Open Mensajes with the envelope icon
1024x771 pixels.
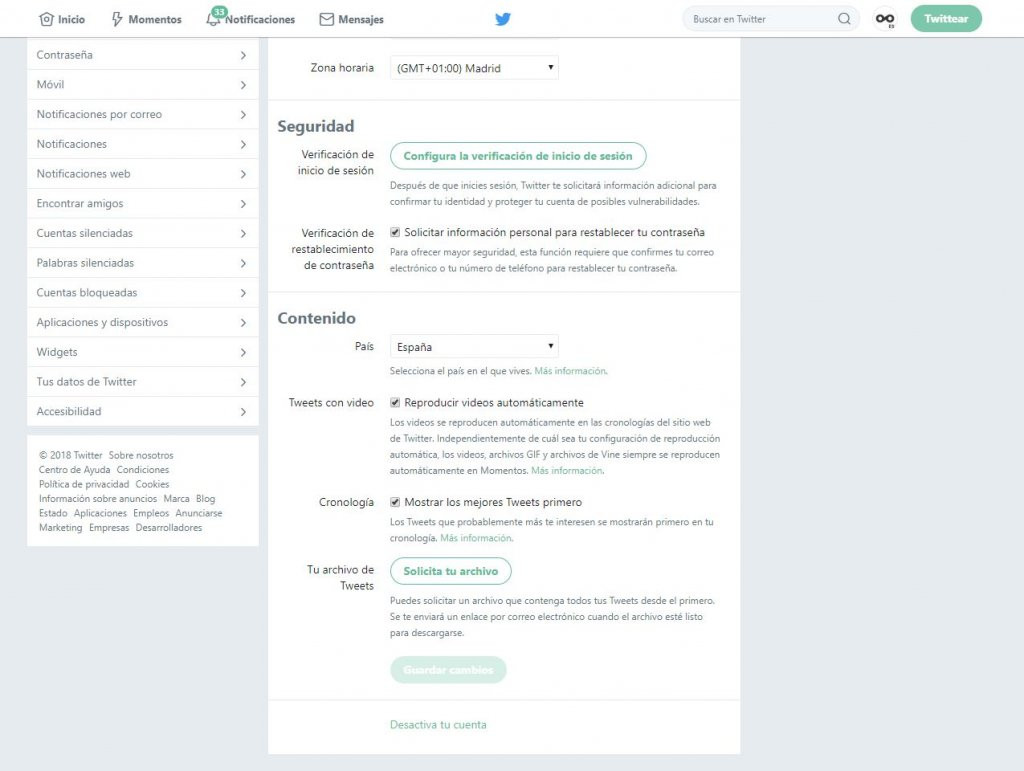tap(325, 18)
